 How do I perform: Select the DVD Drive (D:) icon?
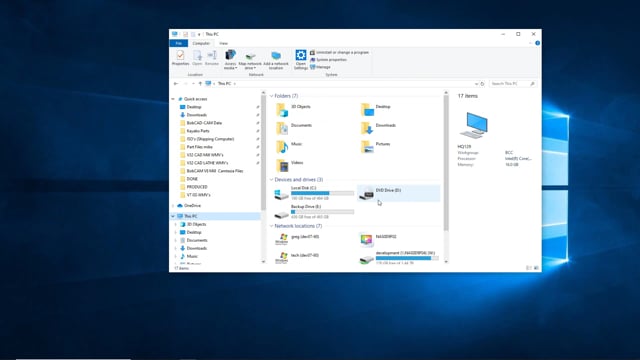[x=366, y=193]
